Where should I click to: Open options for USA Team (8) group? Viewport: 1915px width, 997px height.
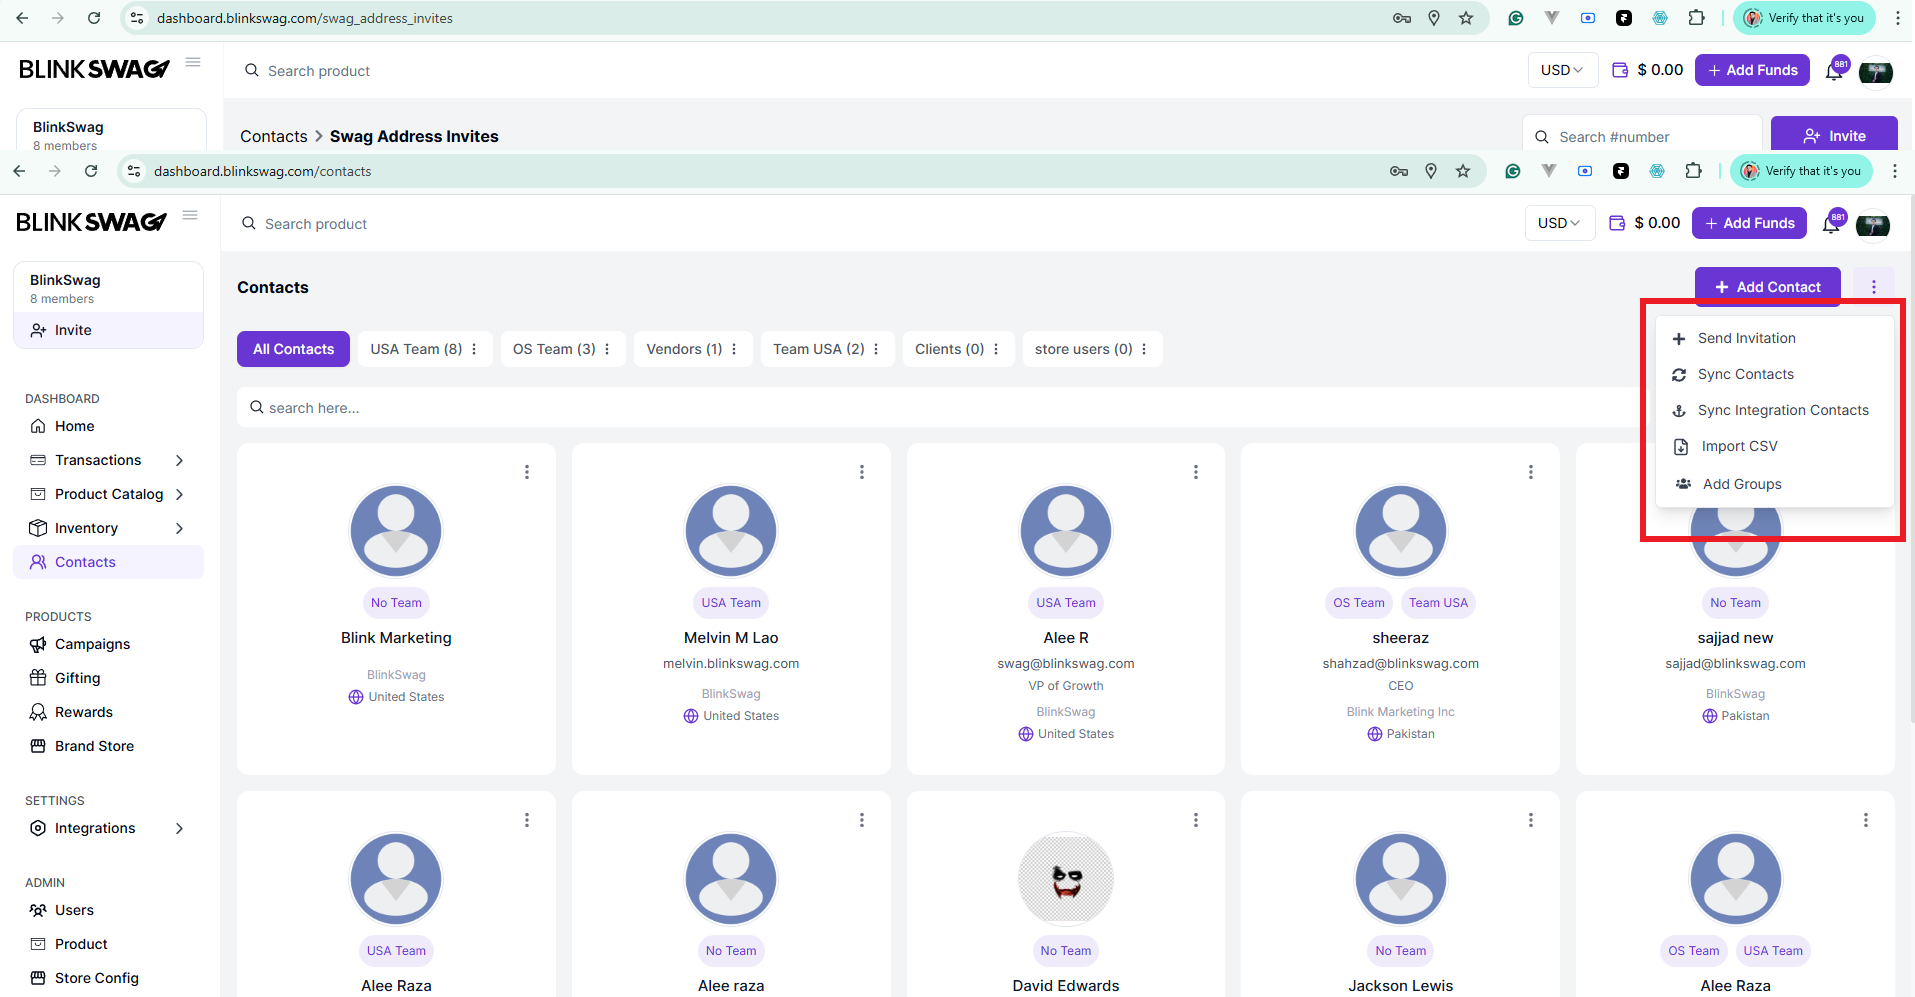click(x=474, y=349)
